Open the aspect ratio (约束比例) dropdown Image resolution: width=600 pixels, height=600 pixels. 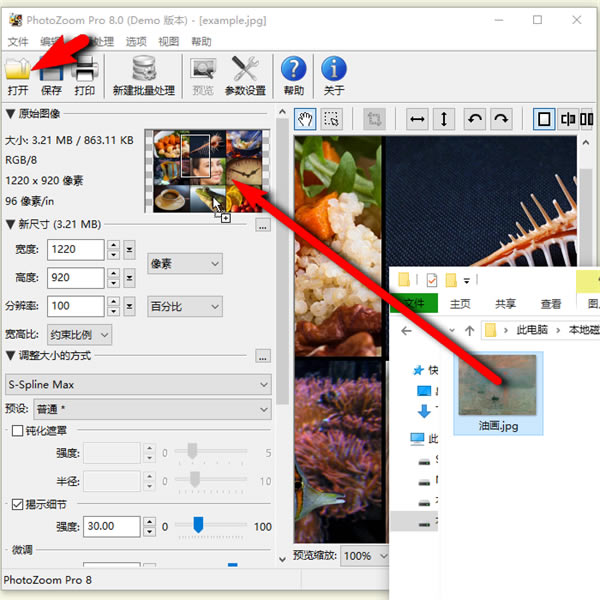(79, 335)
